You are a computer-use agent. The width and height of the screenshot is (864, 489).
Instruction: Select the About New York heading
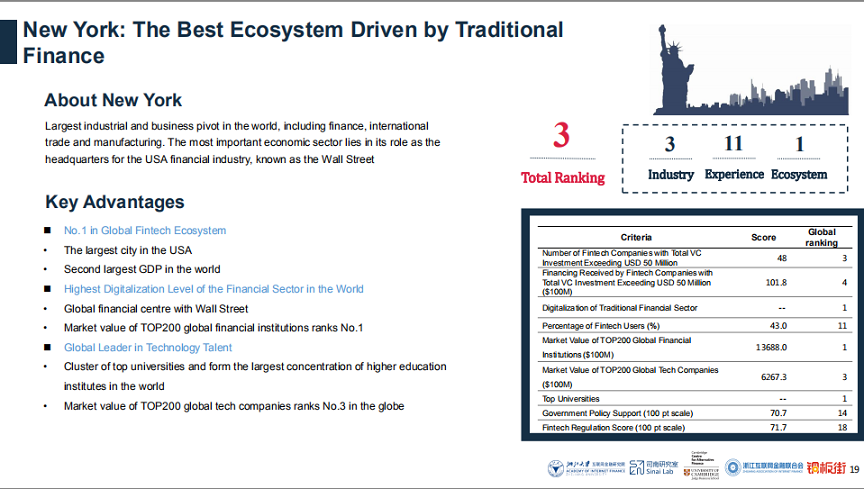113,100
